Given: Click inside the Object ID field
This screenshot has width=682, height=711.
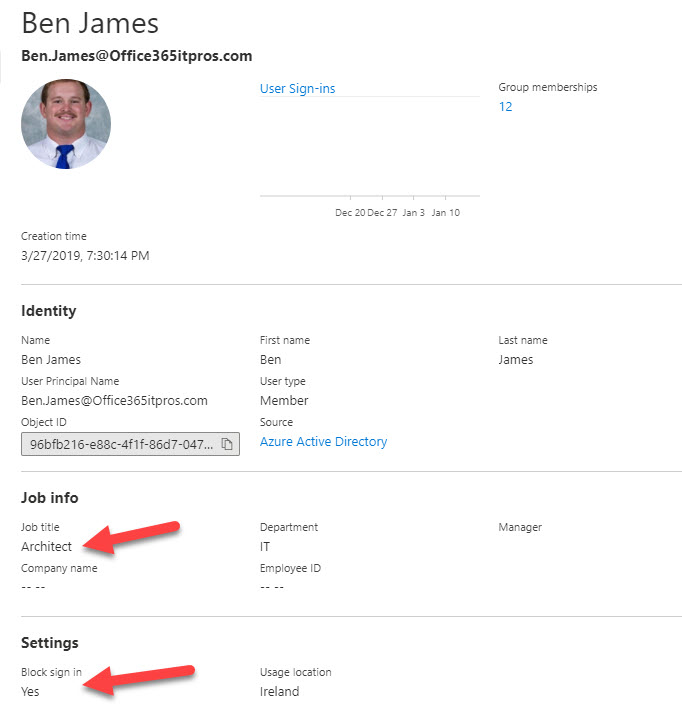Looking at the screenshot, I should [x=120, y=444].
